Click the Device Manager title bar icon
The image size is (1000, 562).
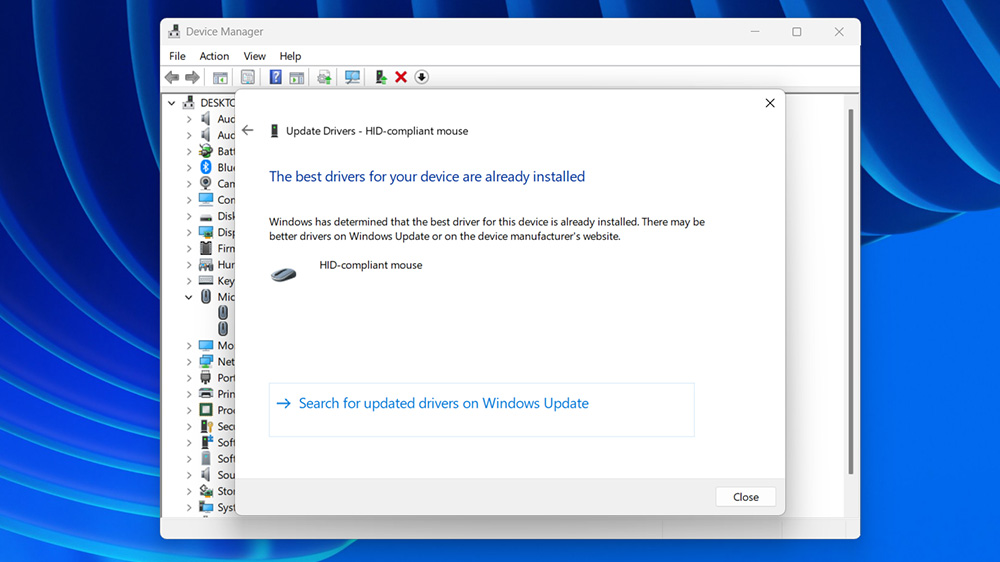point(174,31)
